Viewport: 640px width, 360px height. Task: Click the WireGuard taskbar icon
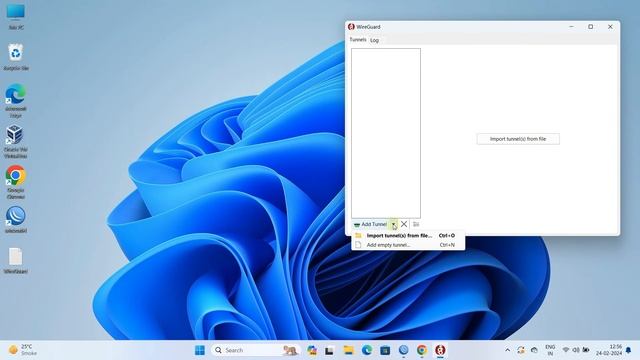440,350
